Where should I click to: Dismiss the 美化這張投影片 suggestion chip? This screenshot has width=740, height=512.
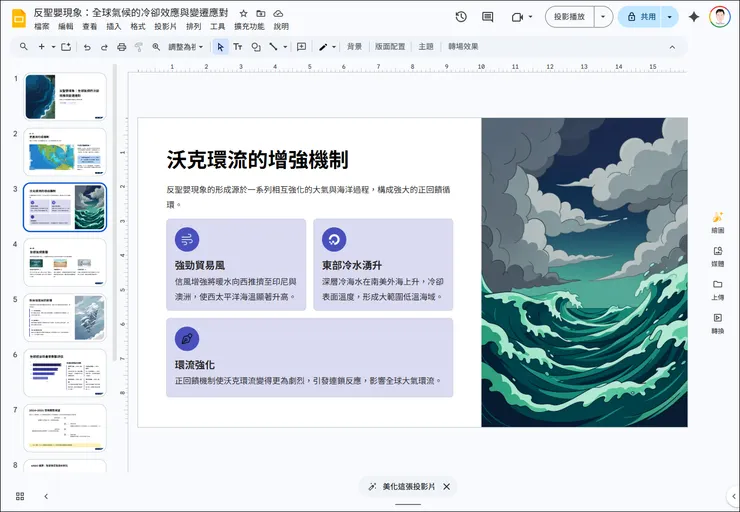[446, 487]
